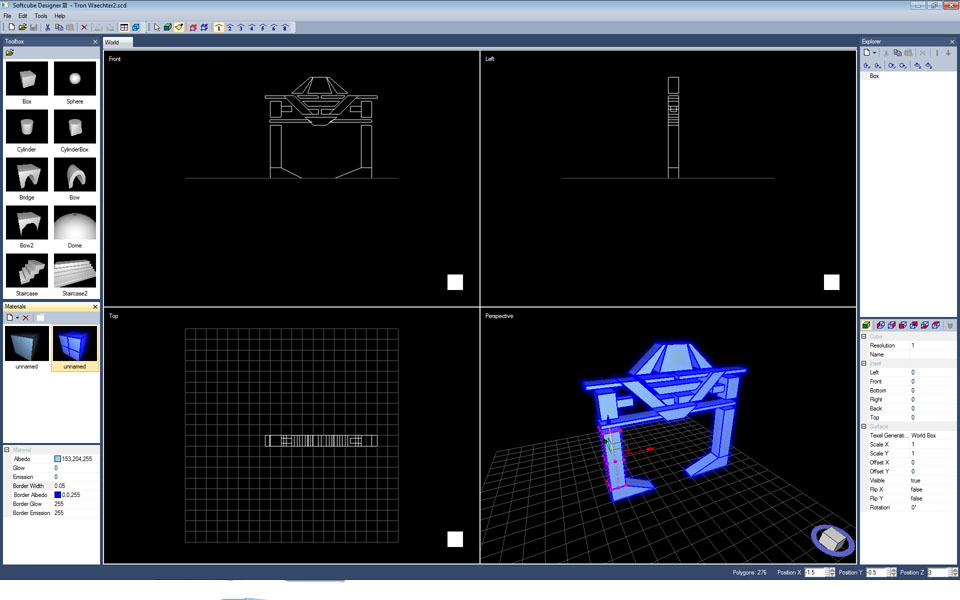Open the Tools menu

pyautogui.click(x=40, y=16)
